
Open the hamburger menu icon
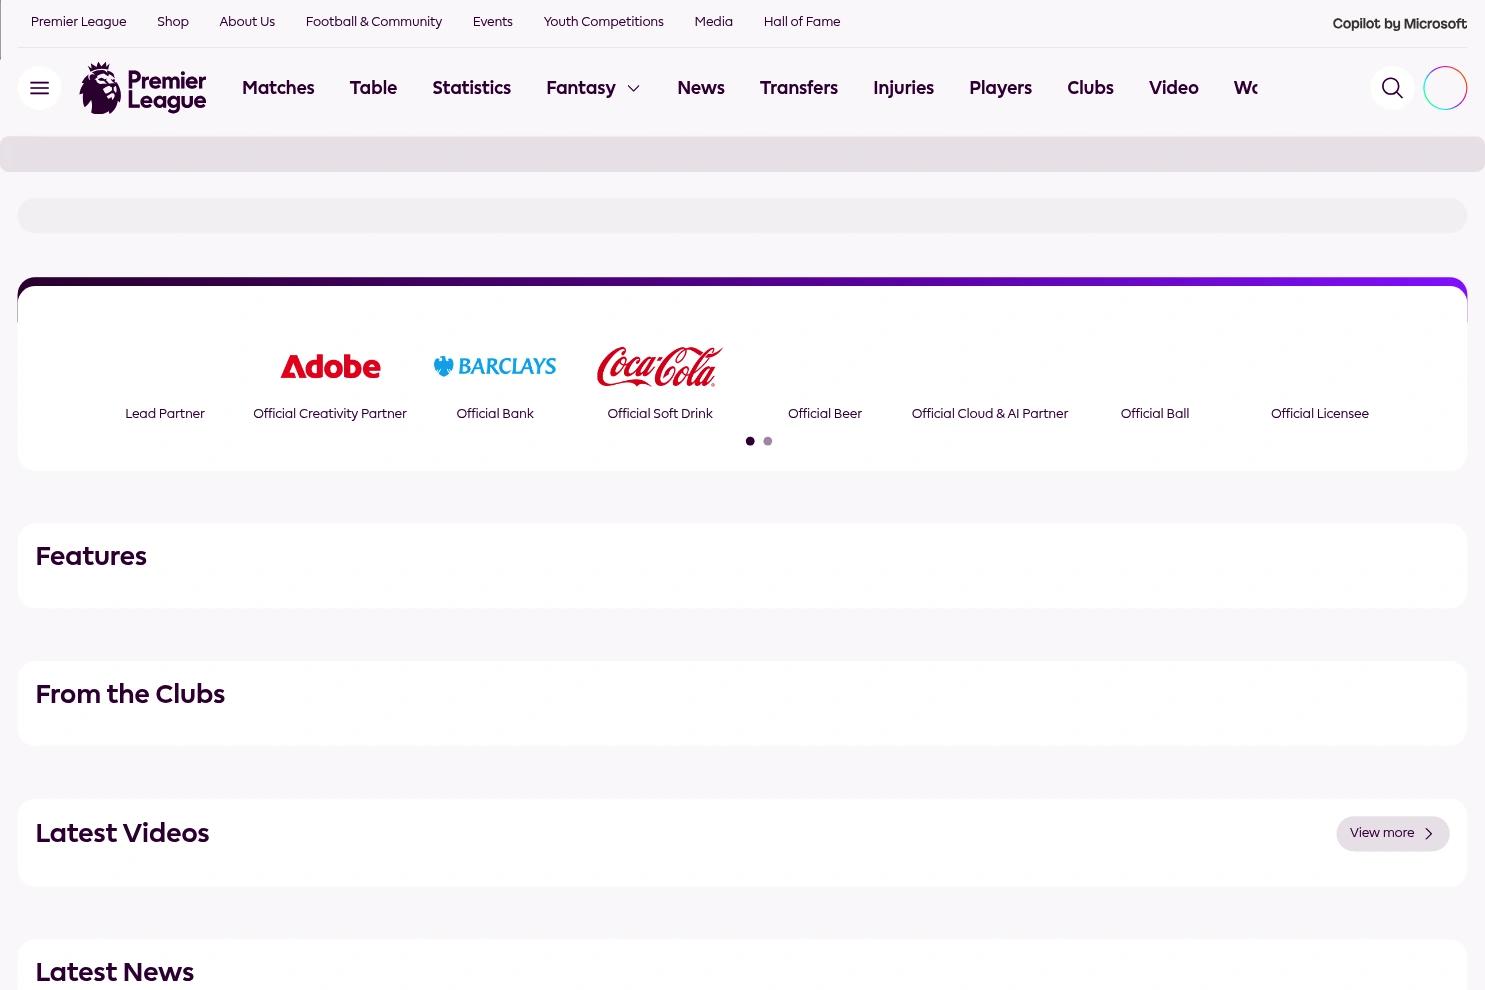coord(40,88)
